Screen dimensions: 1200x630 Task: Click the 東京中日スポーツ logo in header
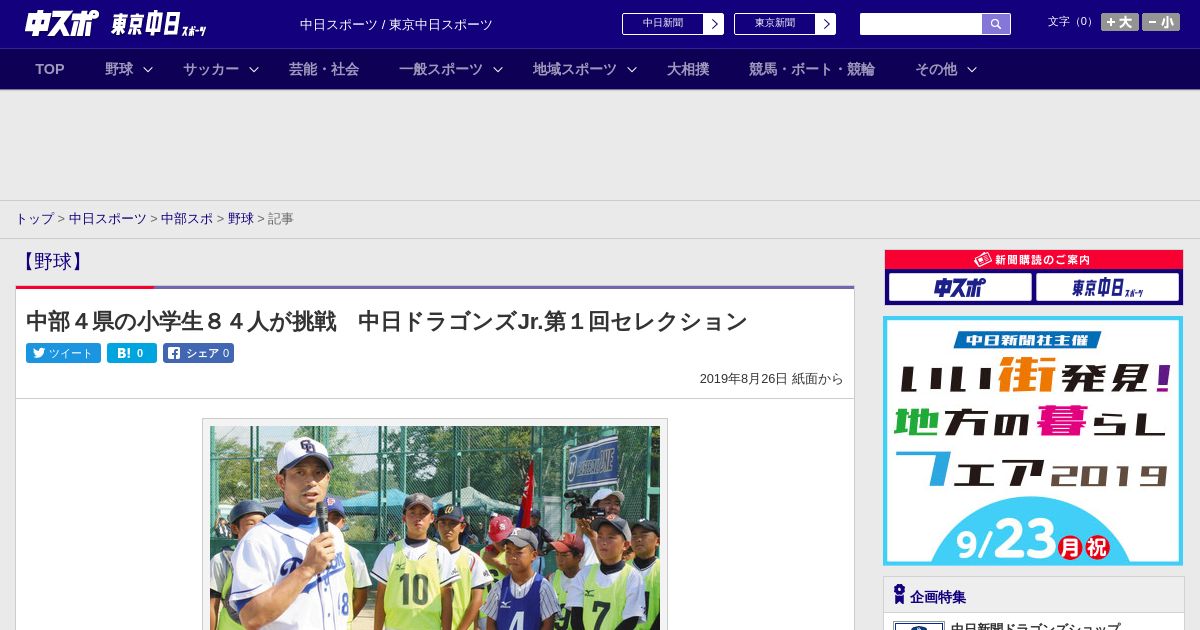click(x=159, y=24)
